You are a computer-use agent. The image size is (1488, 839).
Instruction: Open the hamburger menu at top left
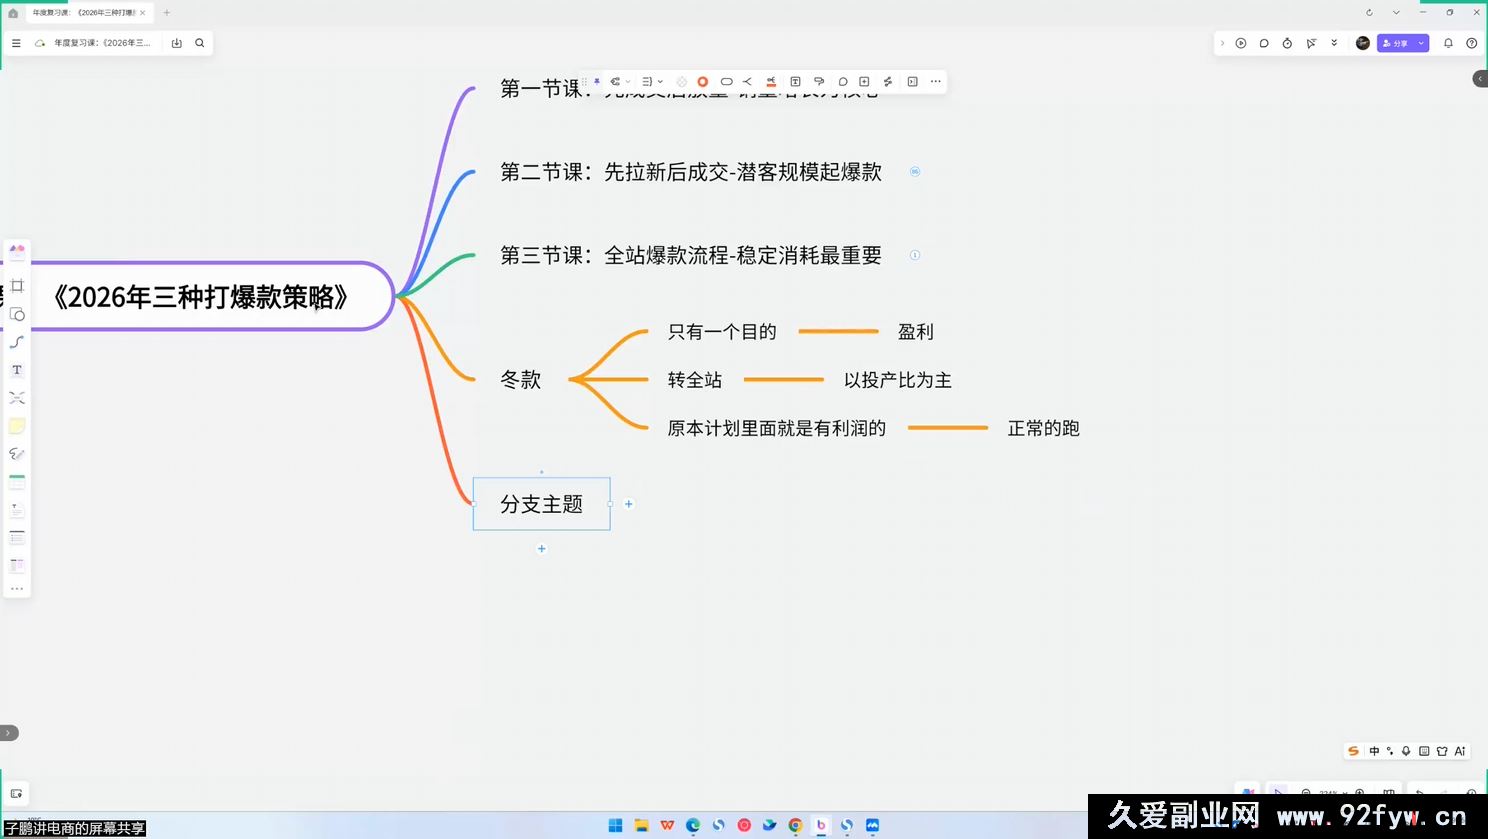coord(16,43)
